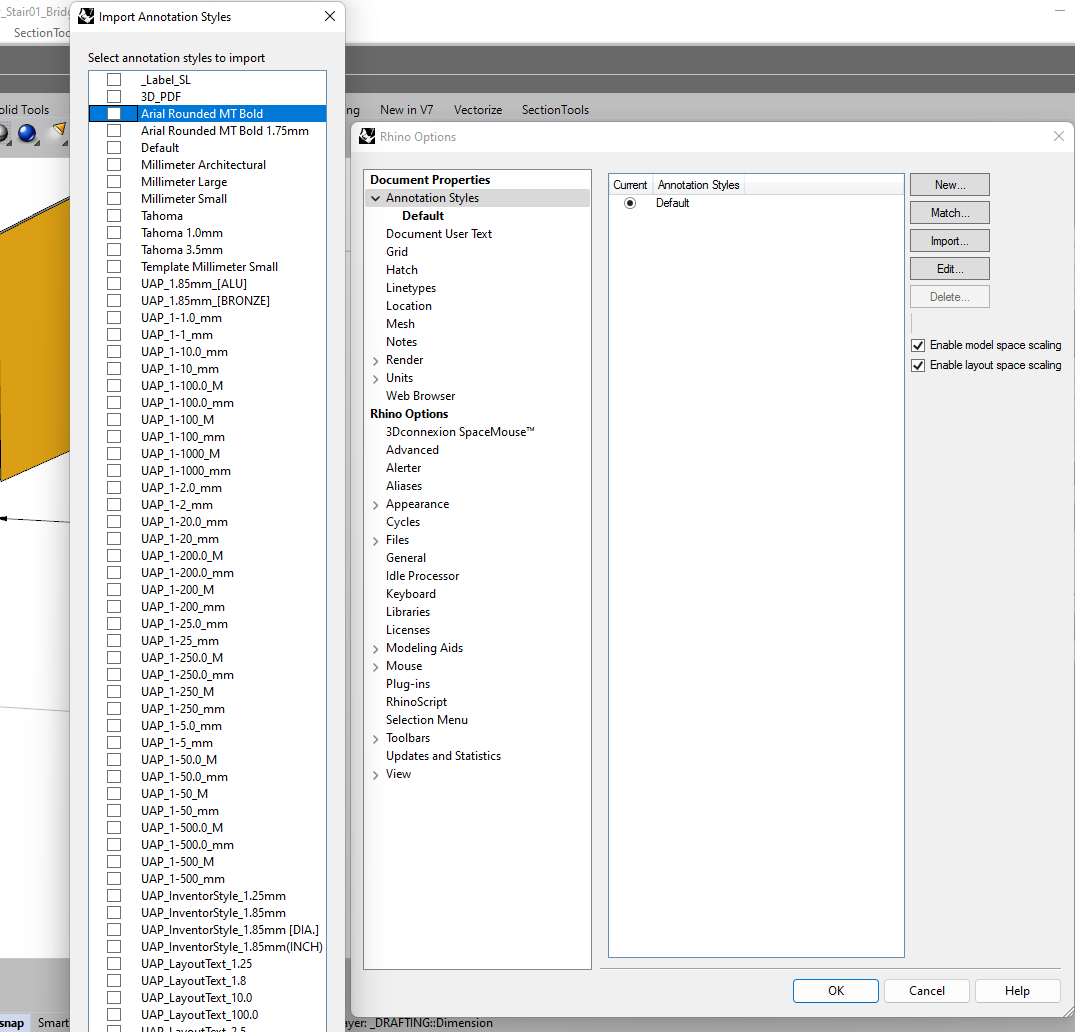Click the Annotation Styles column header
1075x1032 pixels.
point(699,184)
